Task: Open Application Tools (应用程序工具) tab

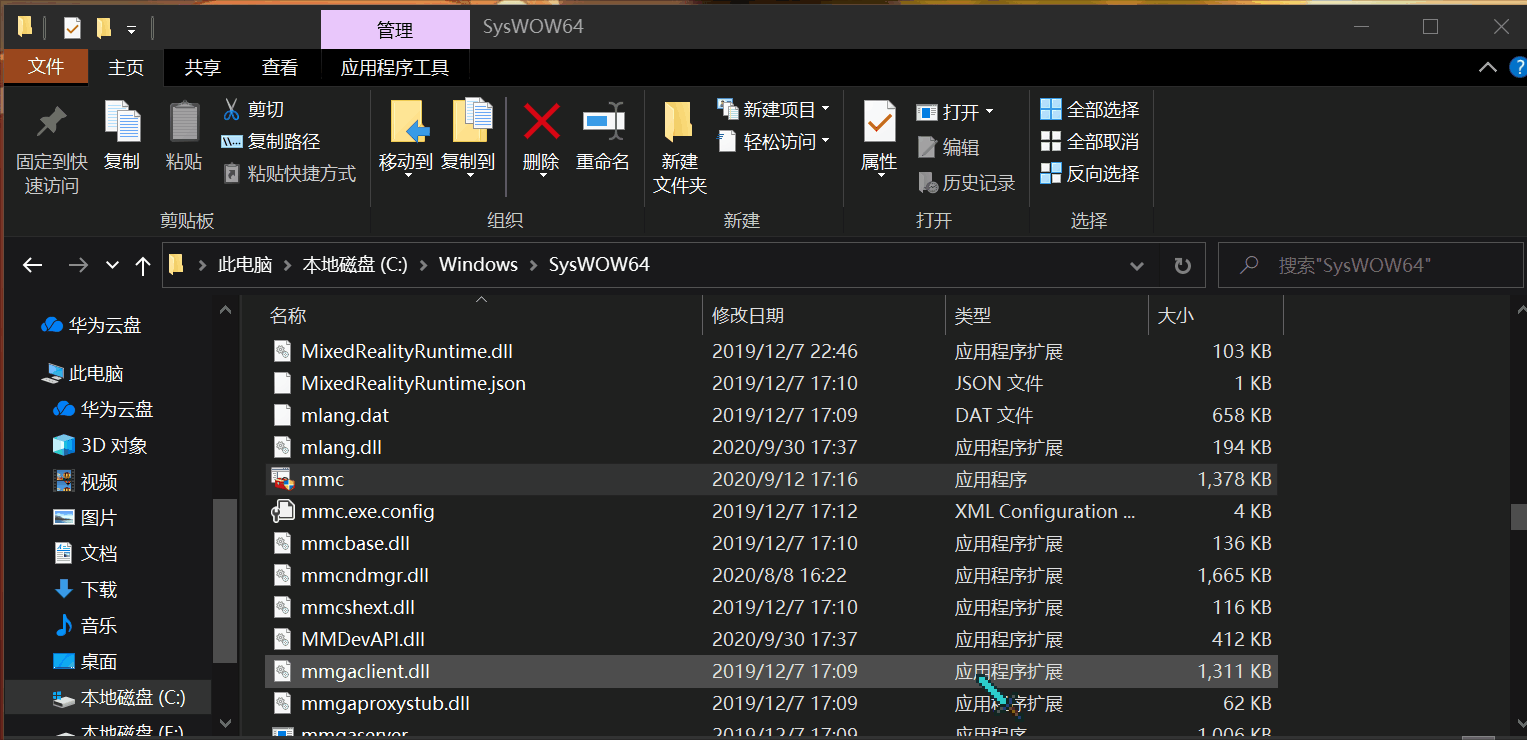Action: [x=395, y=67]
